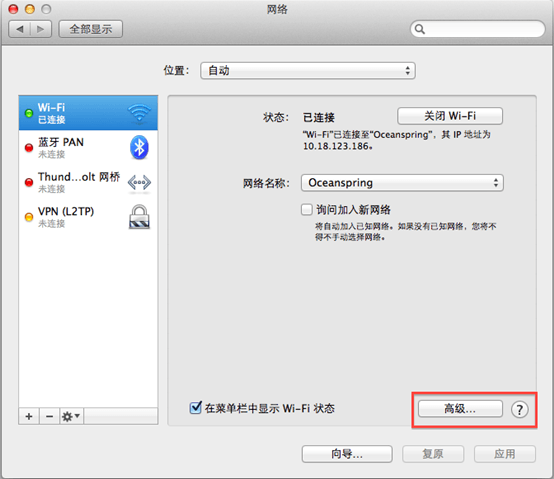Screen dimensions: 554x479
Task: Remove selected service with minus button
Action: tap(49, 416)
